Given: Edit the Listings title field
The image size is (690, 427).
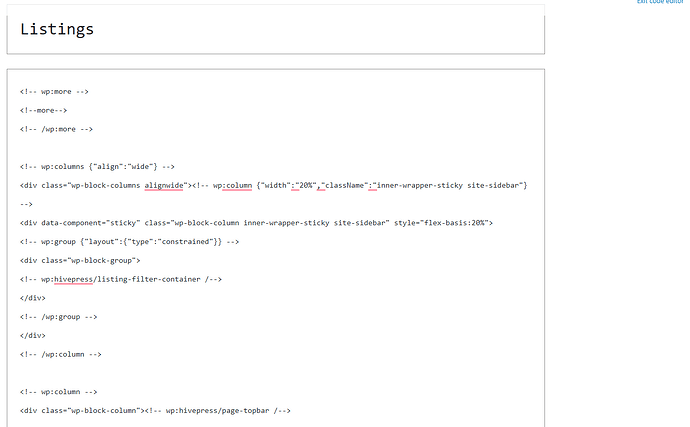Looking at the screenshot, I should (275, 29).
